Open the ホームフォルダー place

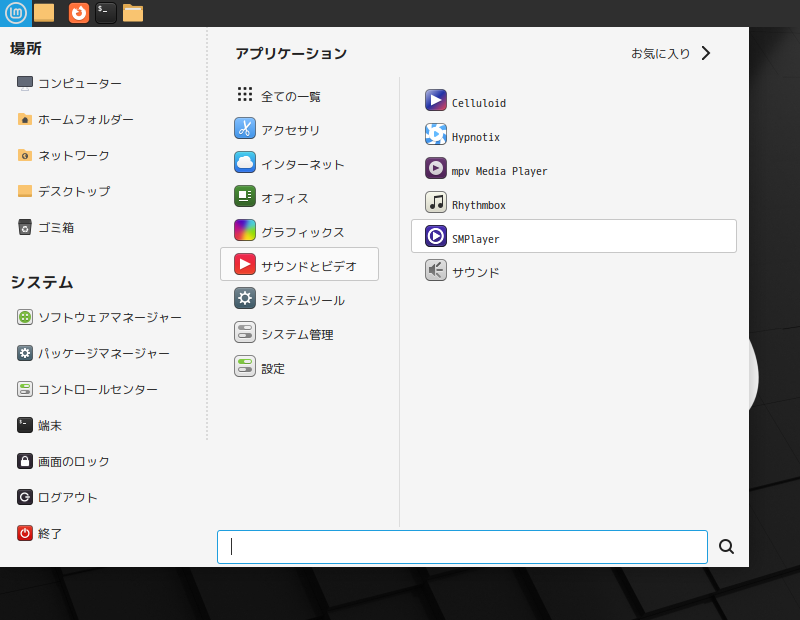(76, 119)
